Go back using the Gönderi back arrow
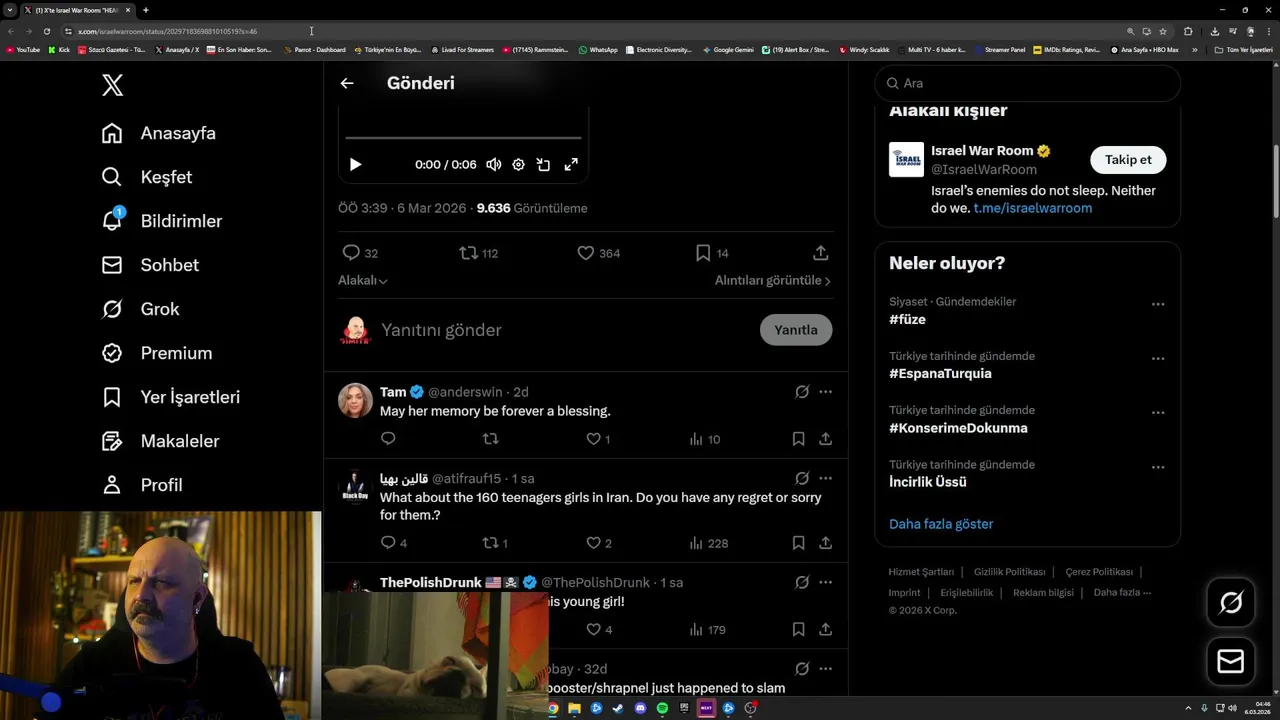 347,83
